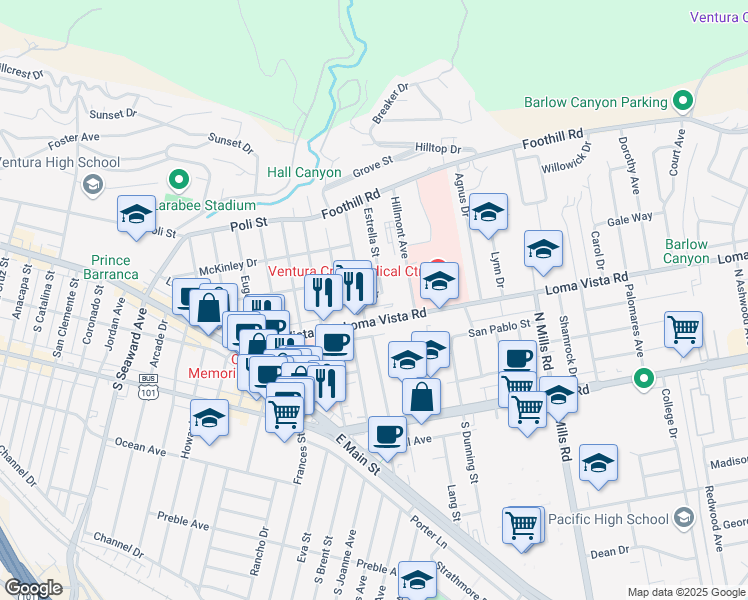
Task: Click the Hall Canyon label
Action: pyautogui.click(x=304, y=172)
